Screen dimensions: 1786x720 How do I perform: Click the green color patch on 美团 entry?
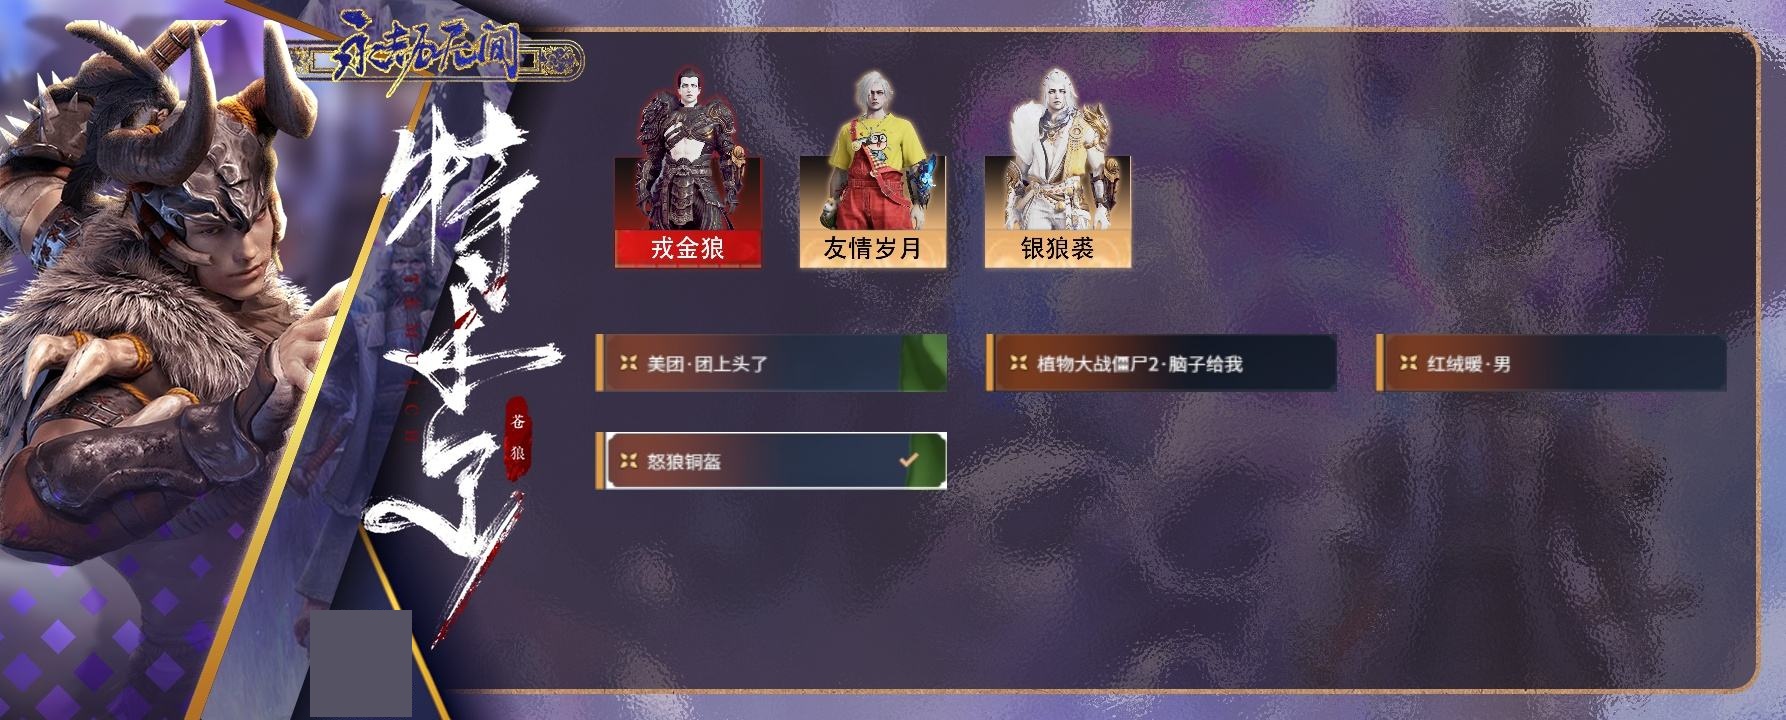[x=923, y=363]
